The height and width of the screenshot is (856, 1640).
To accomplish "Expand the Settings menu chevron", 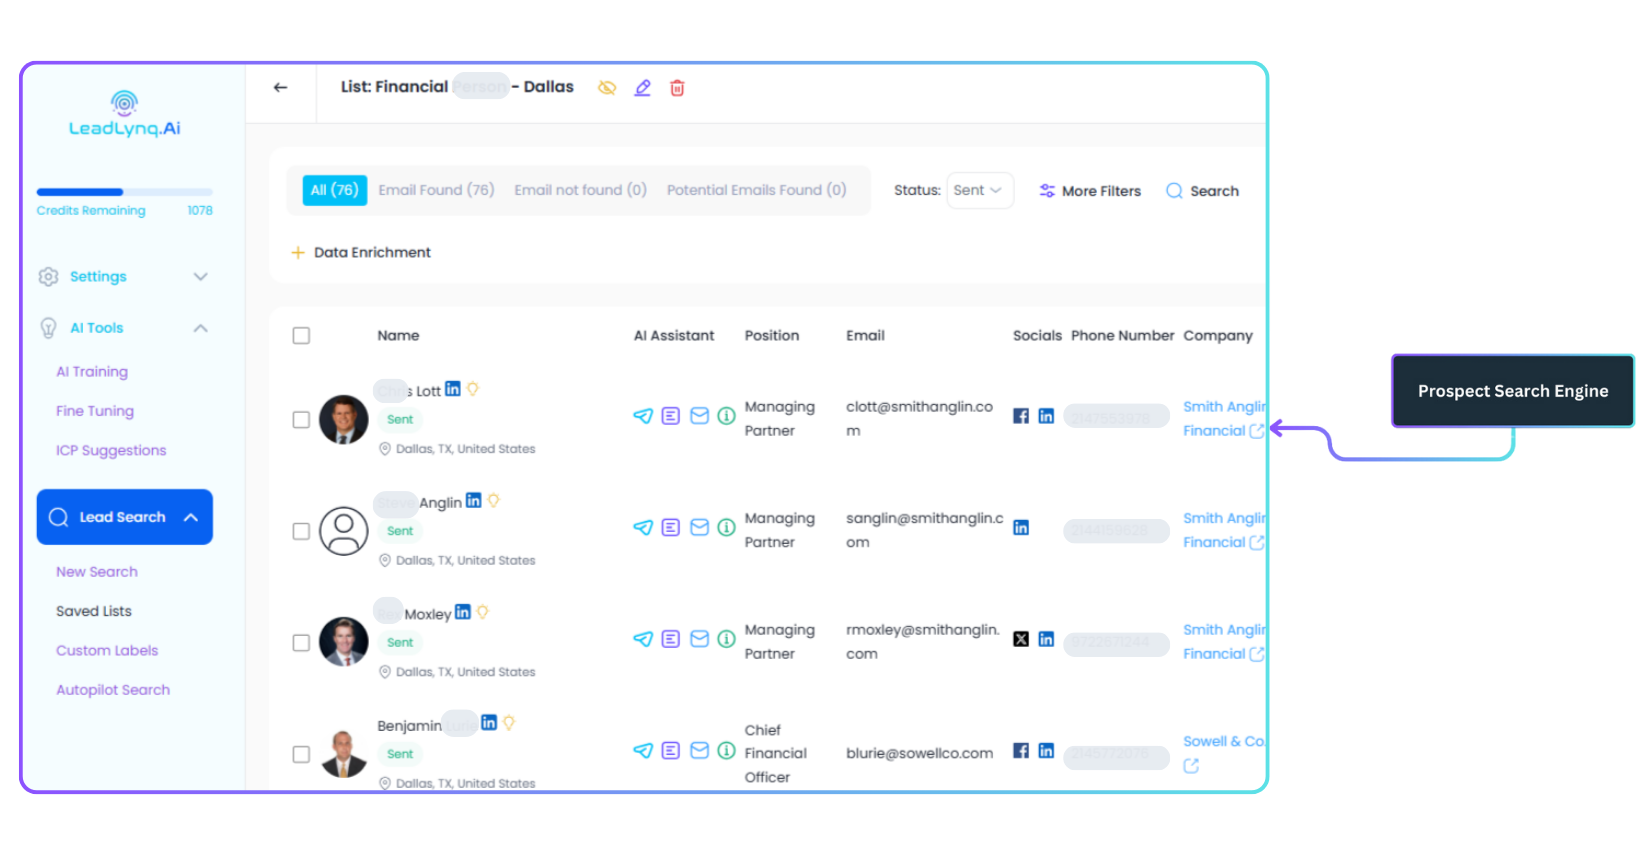I will (x=201, y=277).
